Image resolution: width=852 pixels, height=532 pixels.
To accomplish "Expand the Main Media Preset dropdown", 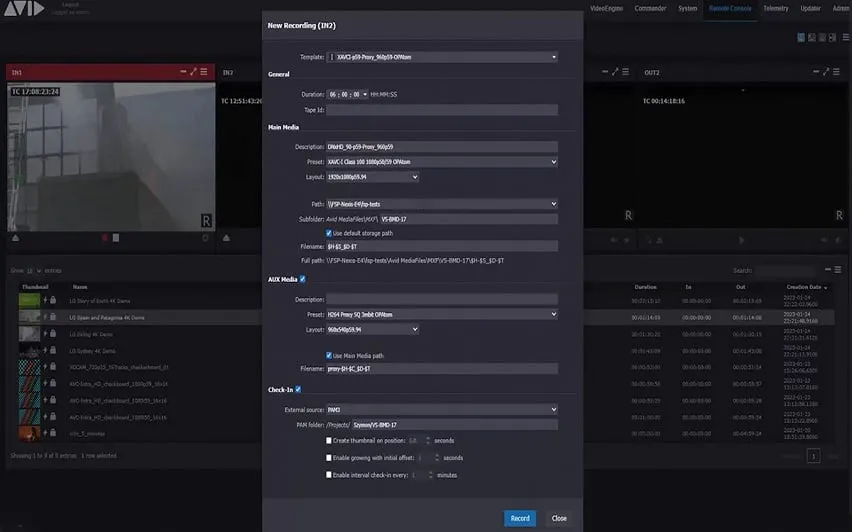I will 442,162.
